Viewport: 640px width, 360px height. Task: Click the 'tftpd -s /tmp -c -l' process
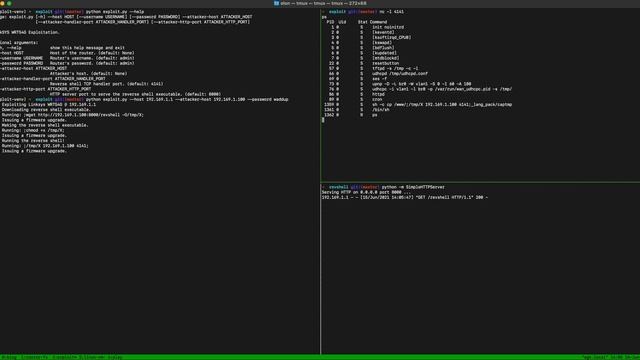pyautogui.click(x=395, y=69)
